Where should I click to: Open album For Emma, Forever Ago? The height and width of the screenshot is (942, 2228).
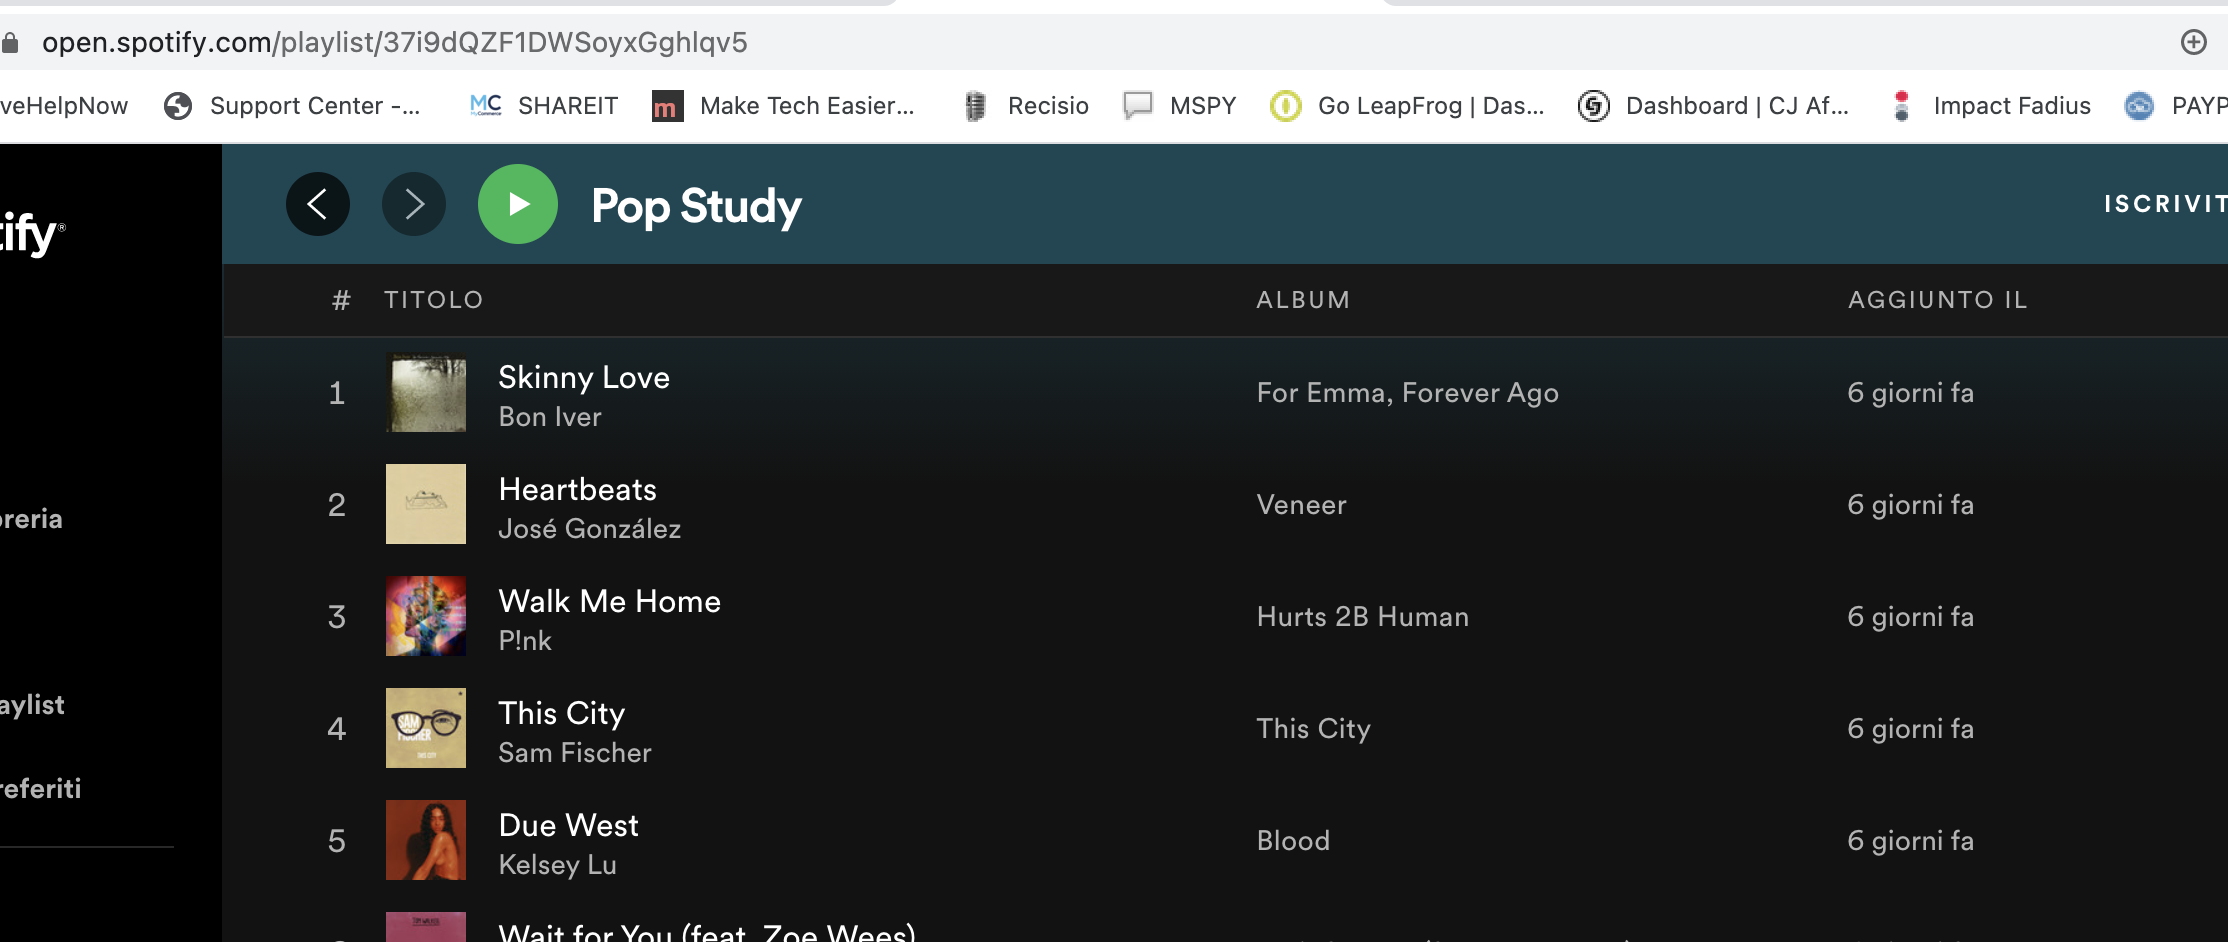click(x=1407, y=393)
